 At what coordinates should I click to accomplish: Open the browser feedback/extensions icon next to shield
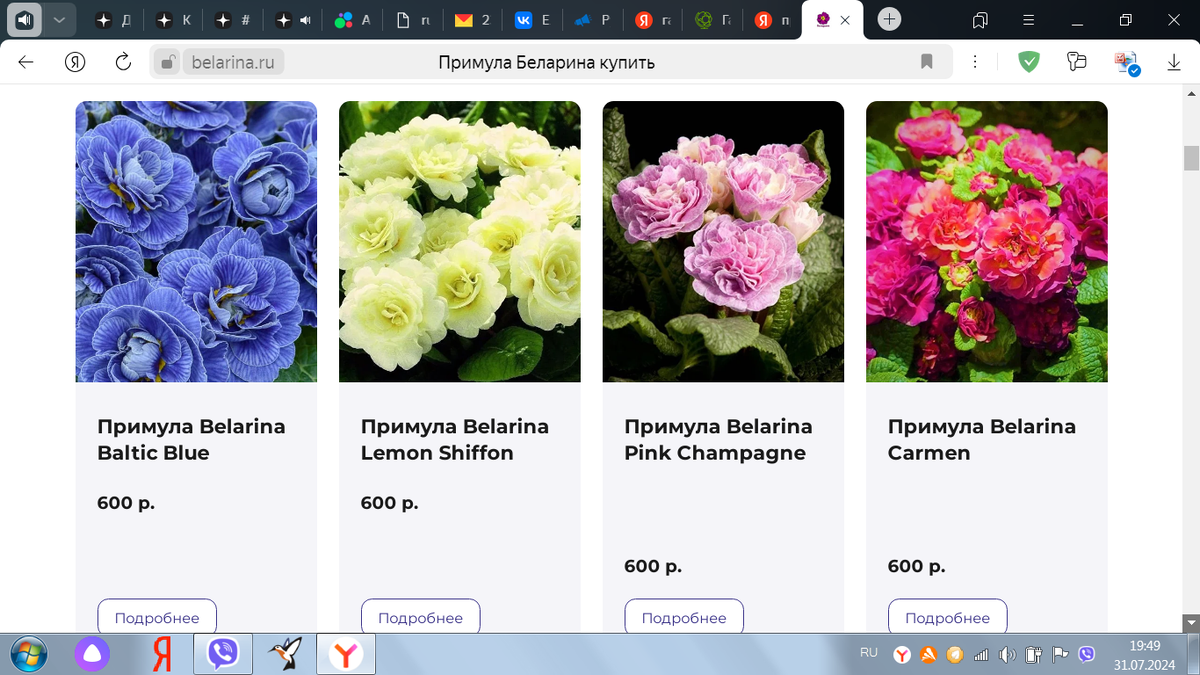click(1077, 62)
